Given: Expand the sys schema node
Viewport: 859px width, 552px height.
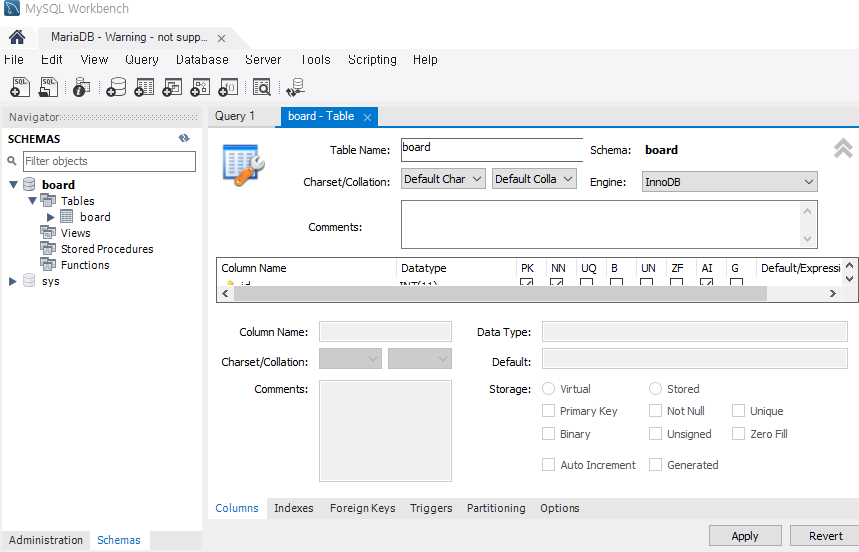Looking at the screenshot, I should (x=13, y=281).
